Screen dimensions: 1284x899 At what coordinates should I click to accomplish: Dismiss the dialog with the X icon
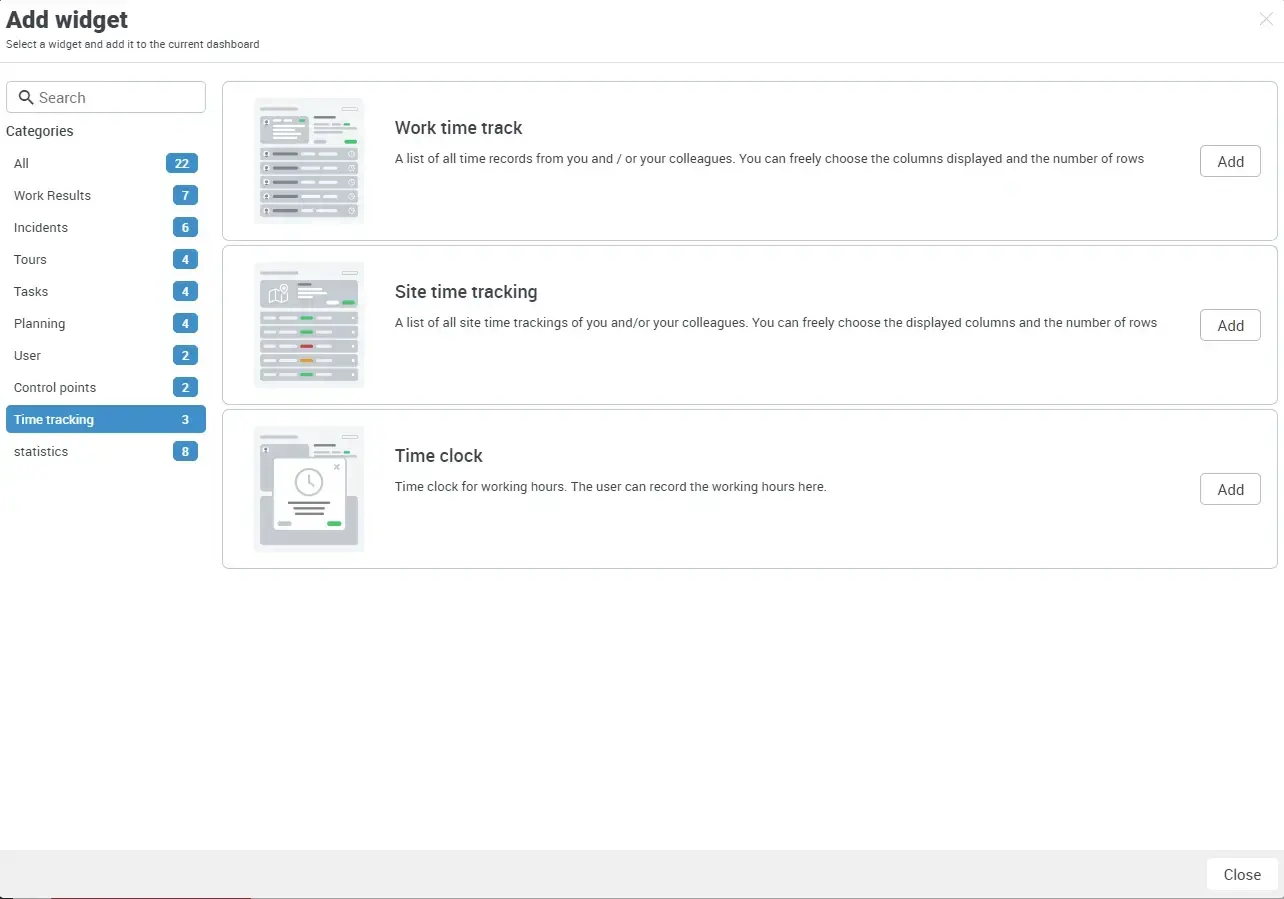click(x=1266, y=19)
